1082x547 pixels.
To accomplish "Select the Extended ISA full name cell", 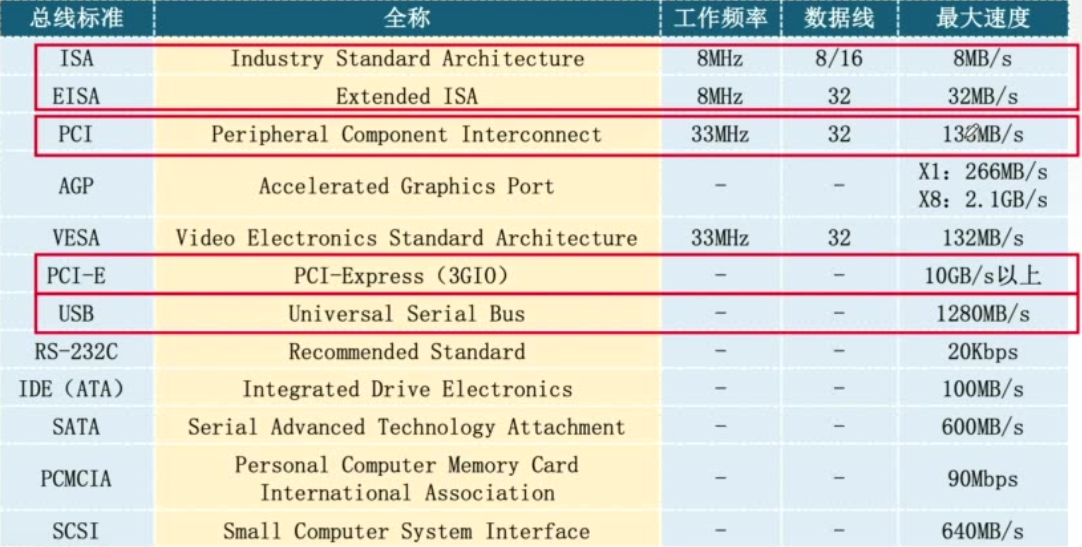I will [x=407, y=96].
